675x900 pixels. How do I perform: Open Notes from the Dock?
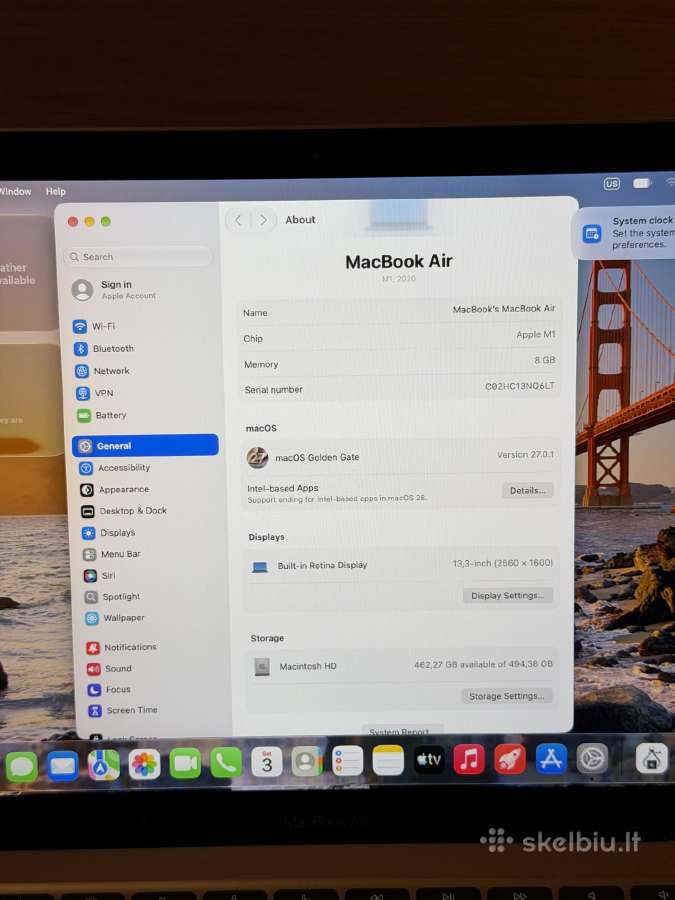coord(388,761)
